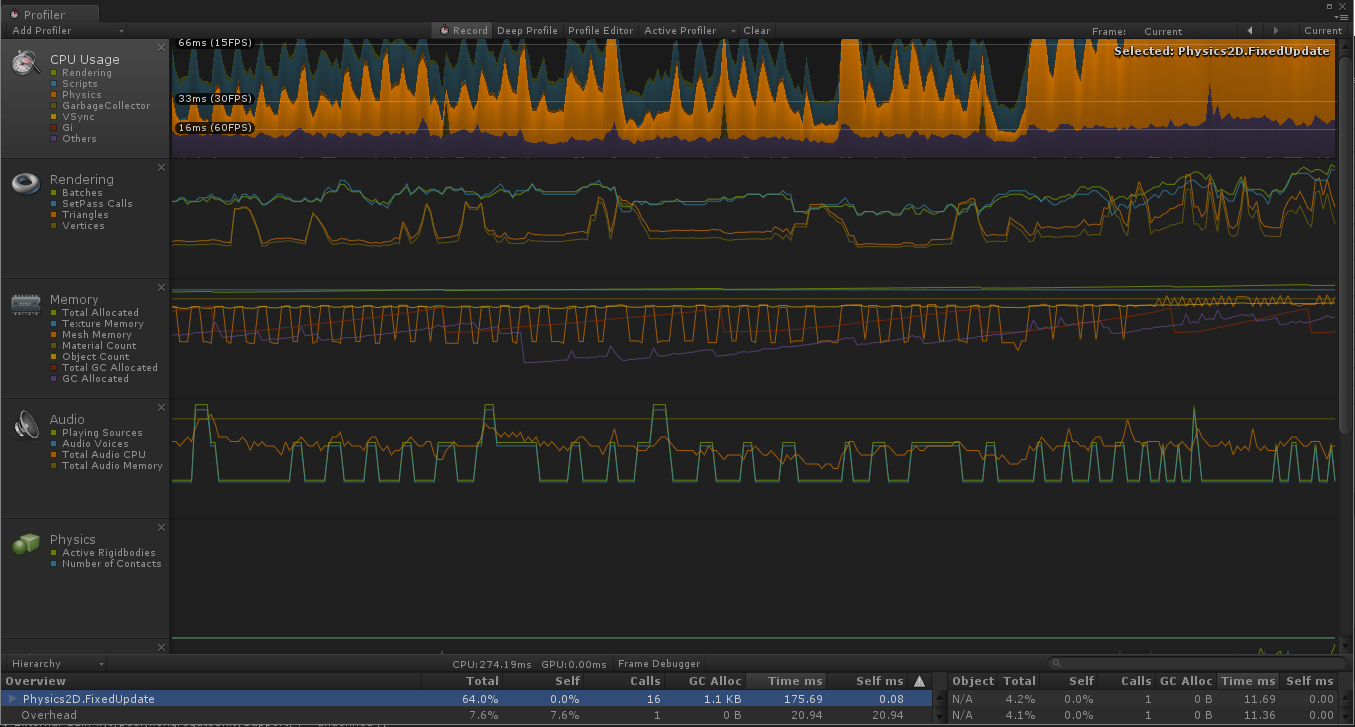Viewport: 1355px width, 727px height.
Task: Open the Frame Debugger
Action: [x=658, y=662]
